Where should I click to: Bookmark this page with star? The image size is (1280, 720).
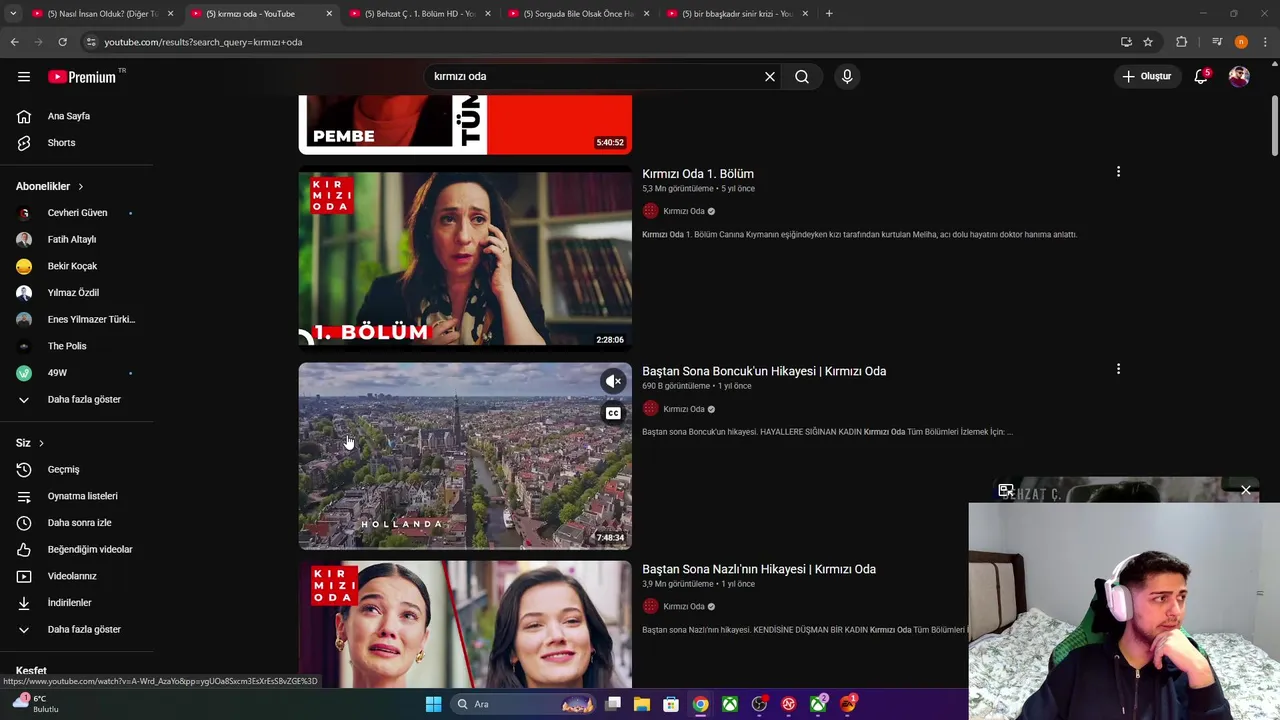(1148, 42)
